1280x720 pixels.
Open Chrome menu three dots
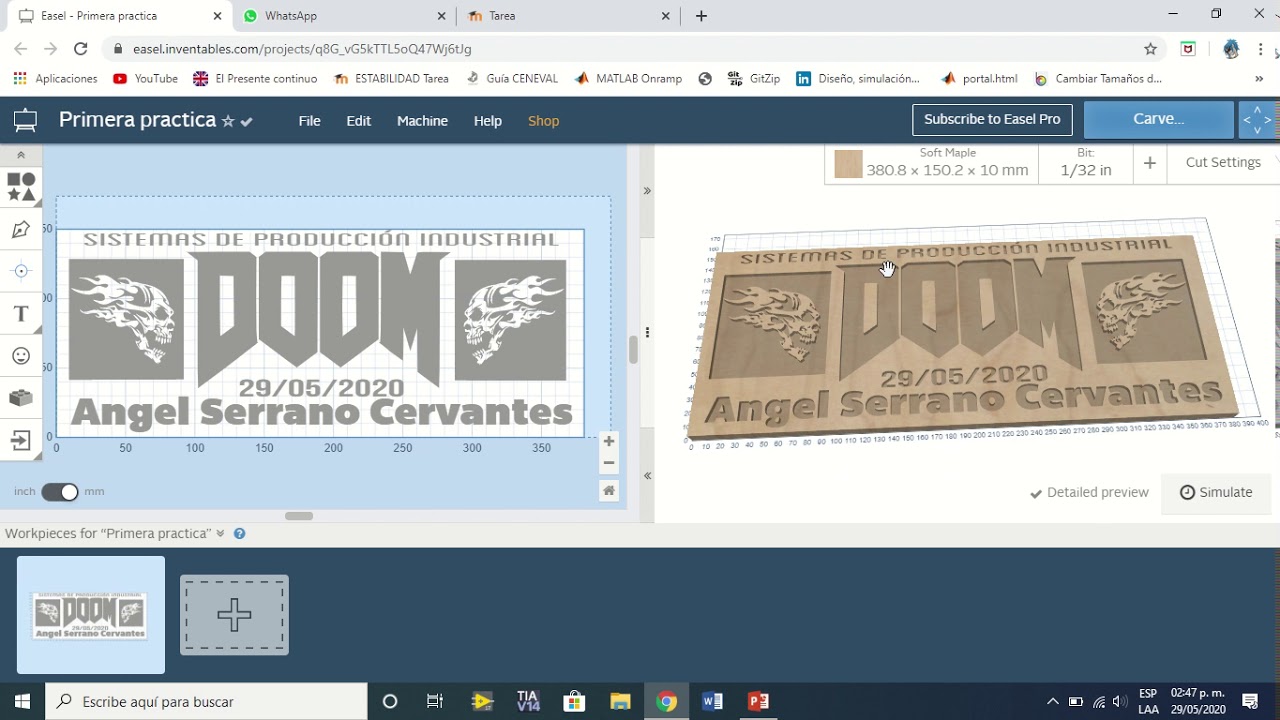[x=1260, y=48]
